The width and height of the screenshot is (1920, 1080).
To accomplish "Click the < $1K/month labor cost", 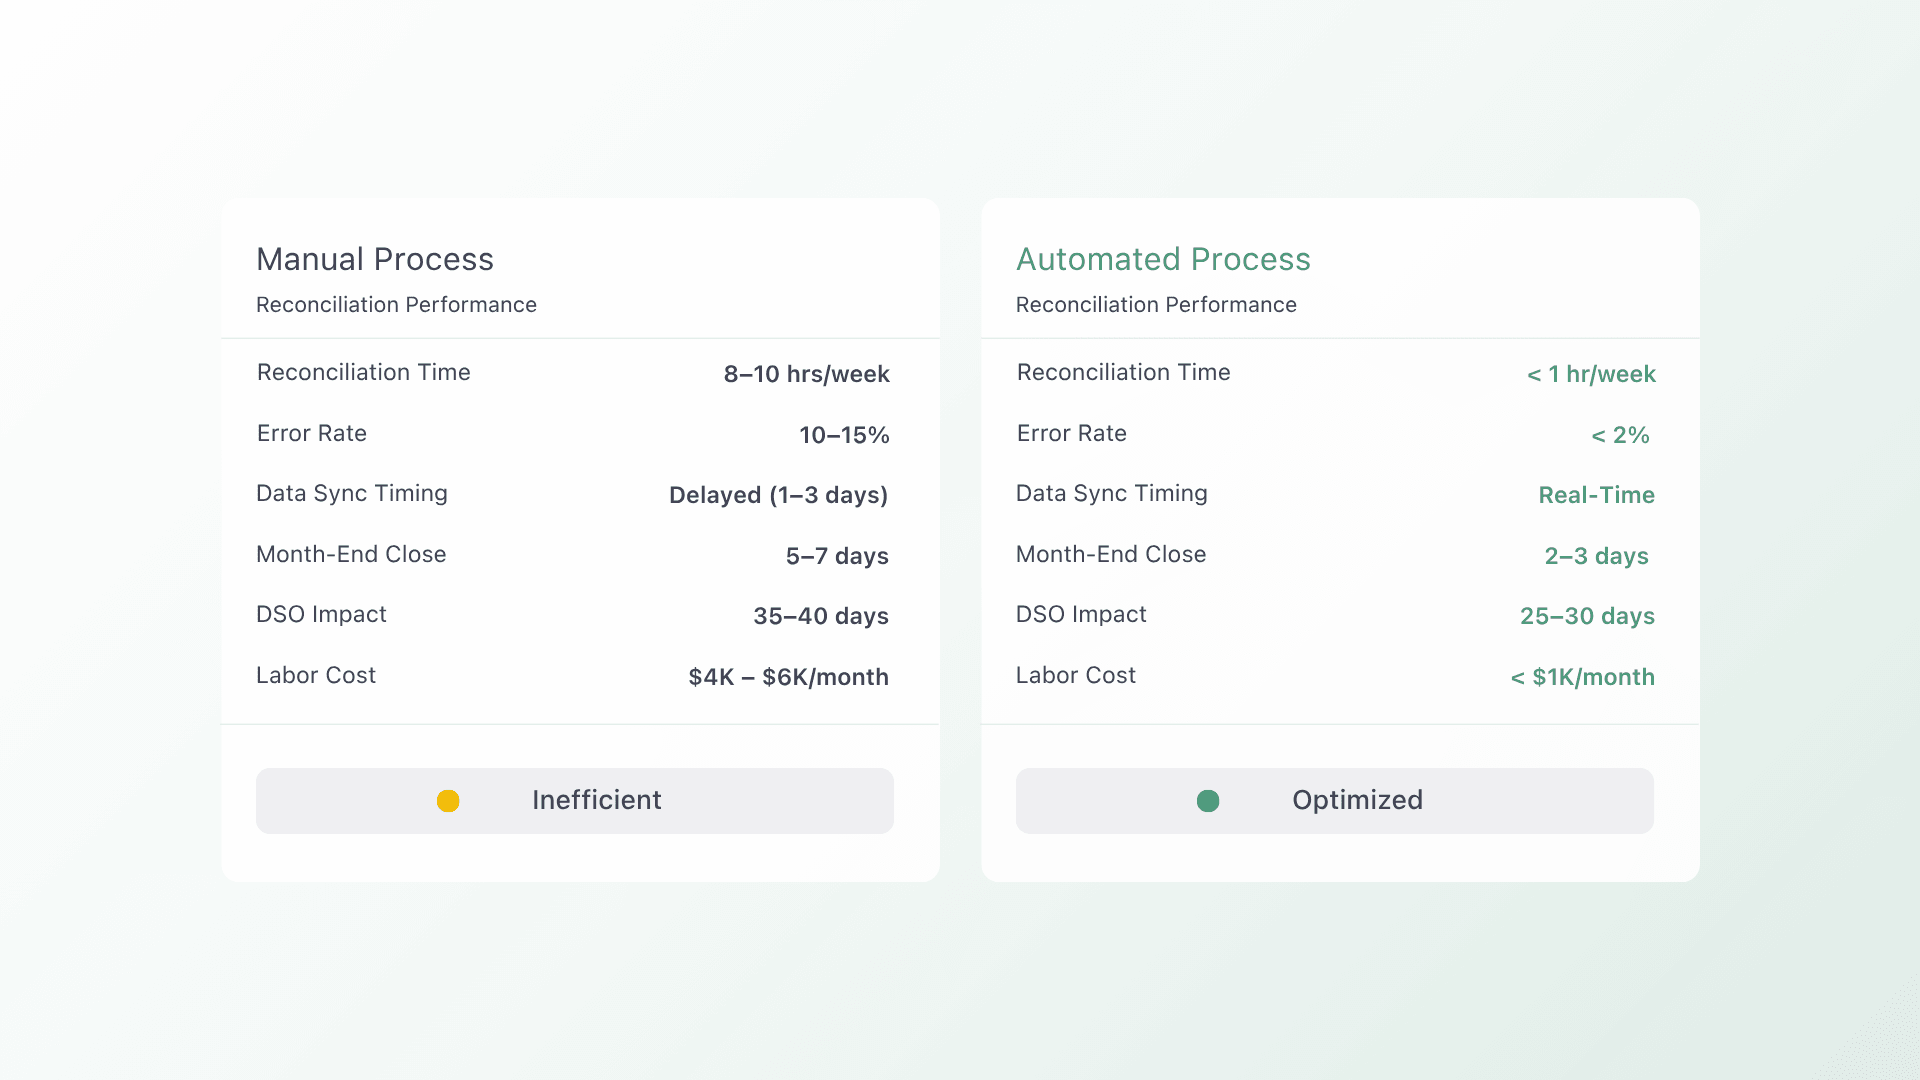I will (1582, 677).
